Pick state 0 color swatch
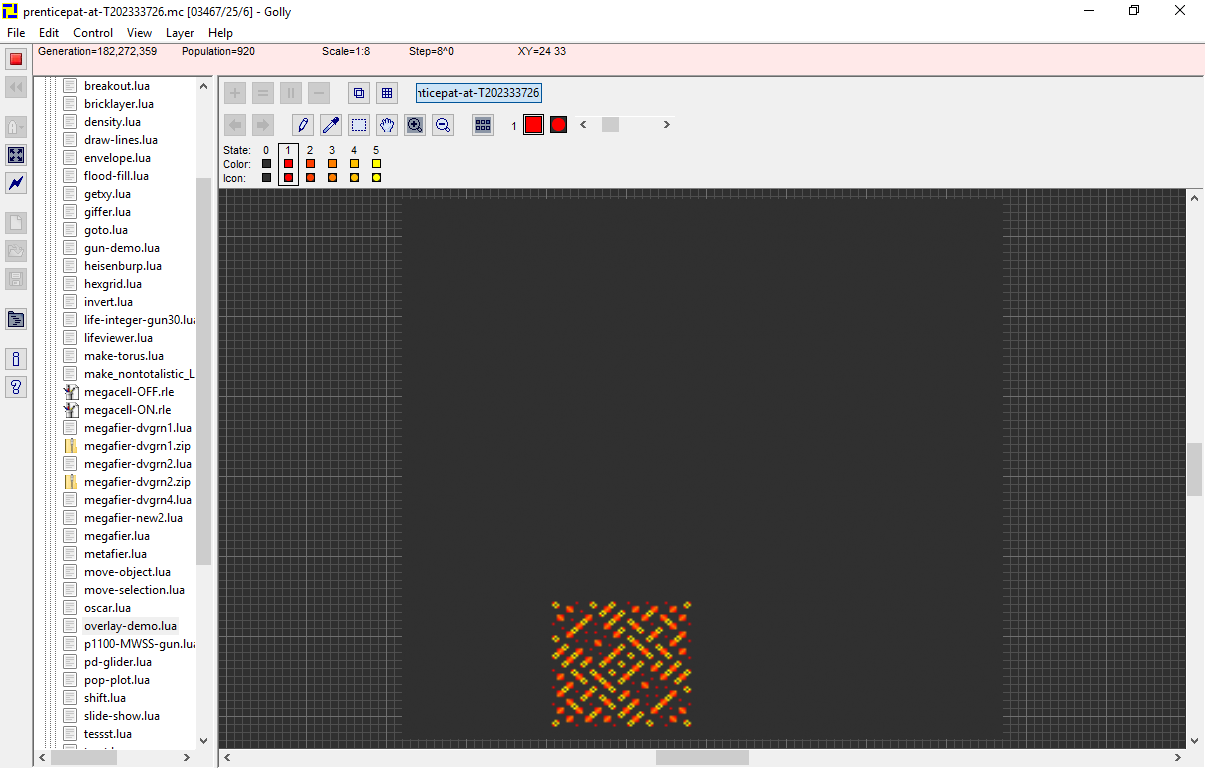This screenshot has height=768, width=1205. coord(266,164)
